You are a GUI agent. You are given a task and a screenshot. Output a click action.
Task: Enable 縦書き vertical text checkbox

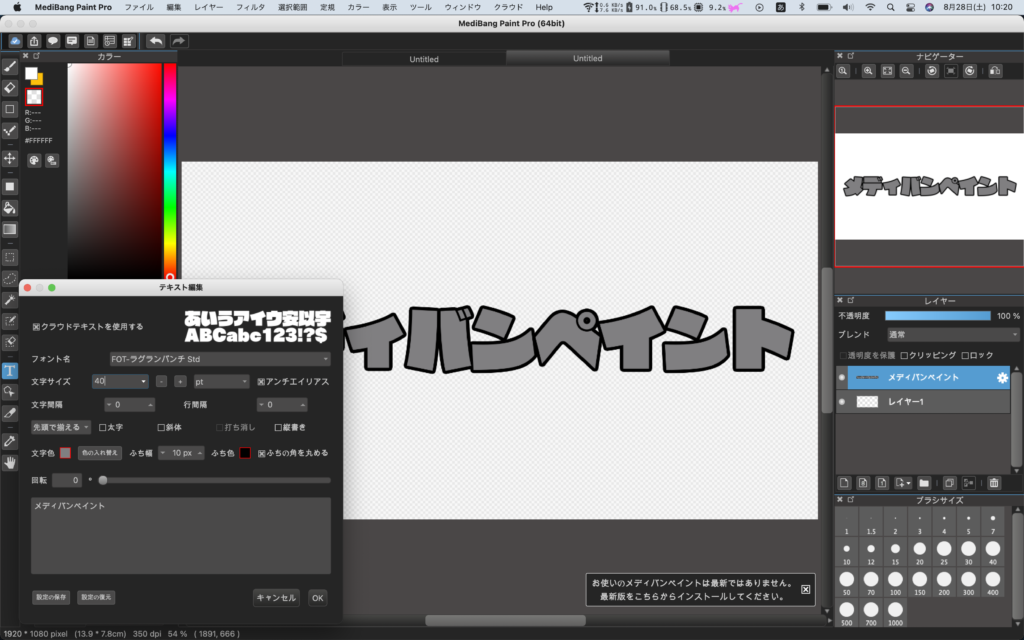point(278,427)
